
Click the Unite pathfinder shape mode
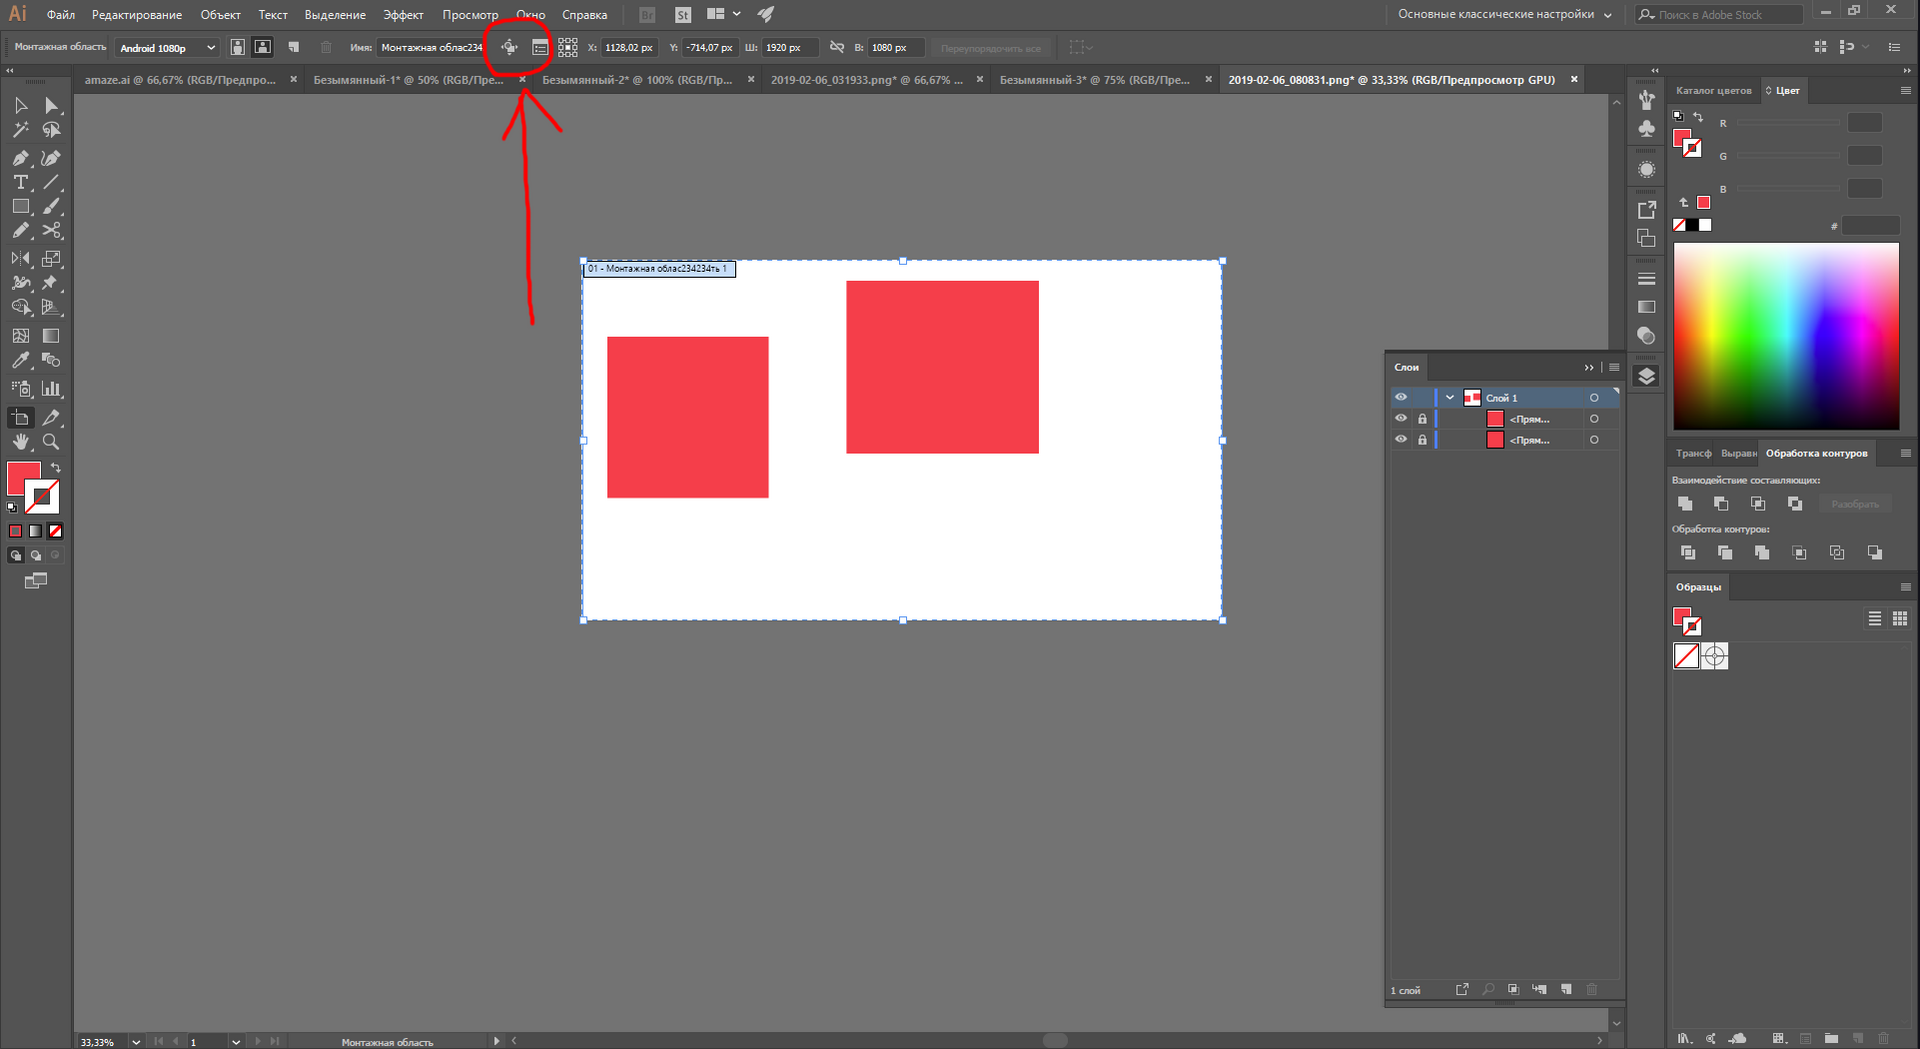point(1685,504)
